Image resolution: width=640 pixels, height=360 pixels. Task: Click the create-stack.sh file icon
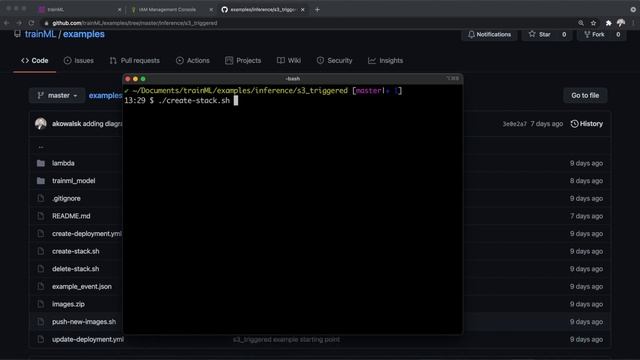41,251
